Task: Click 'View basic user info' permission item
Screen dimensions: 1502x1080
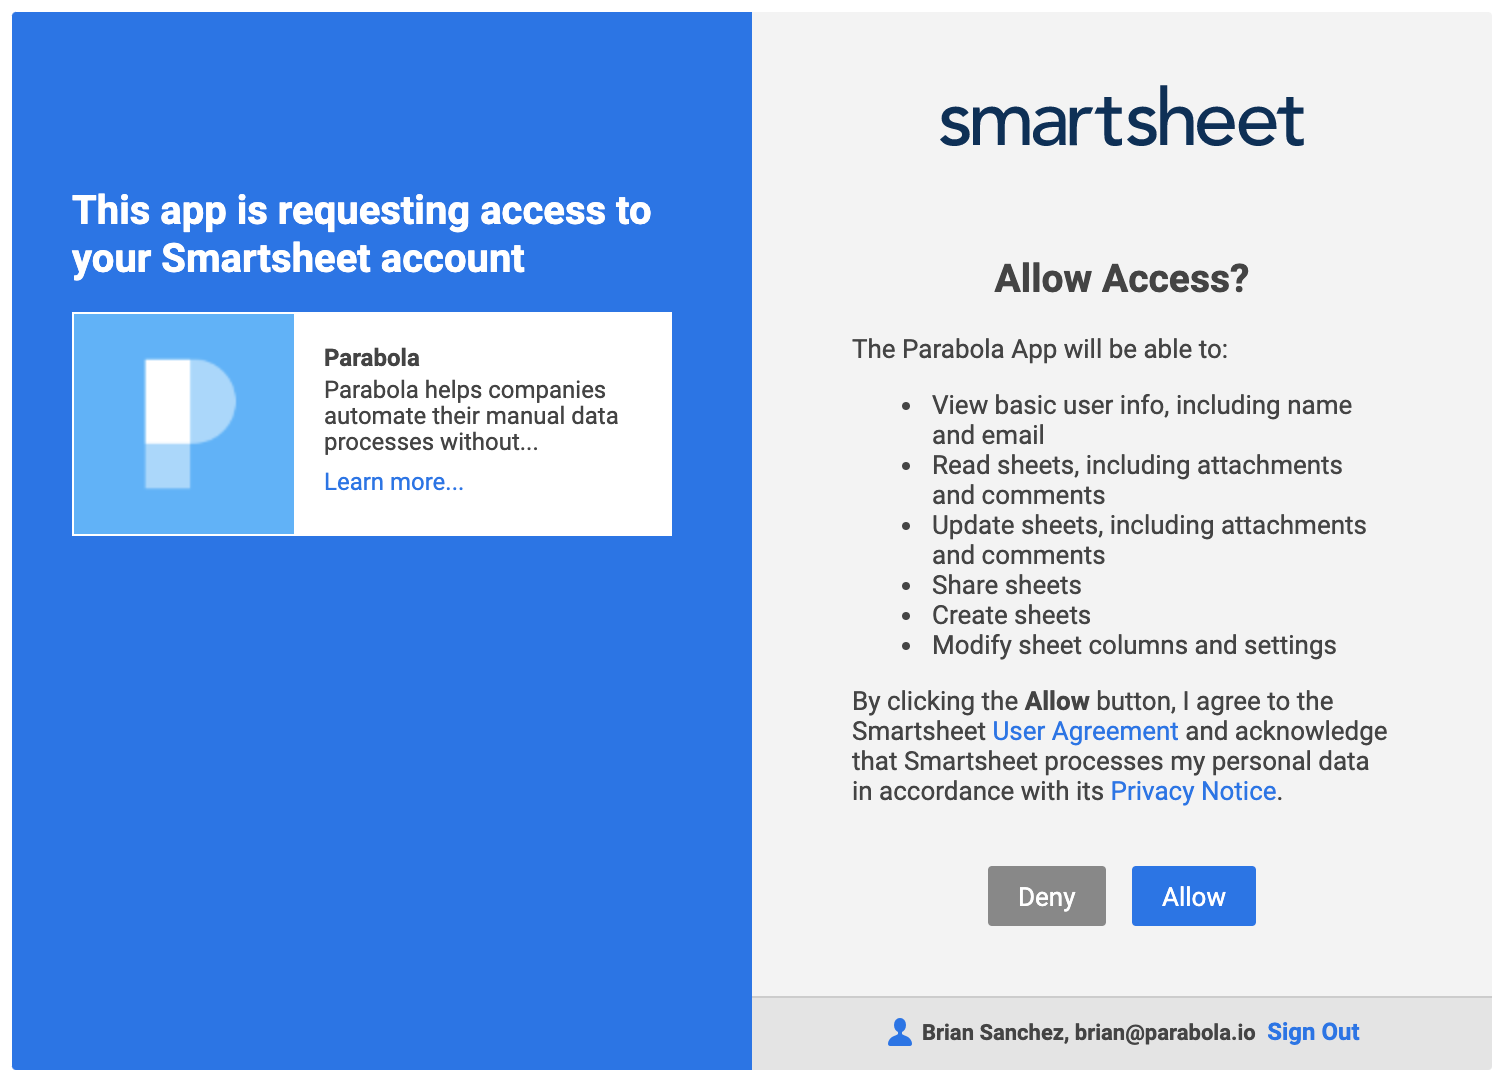Action: click(1142, 420)
